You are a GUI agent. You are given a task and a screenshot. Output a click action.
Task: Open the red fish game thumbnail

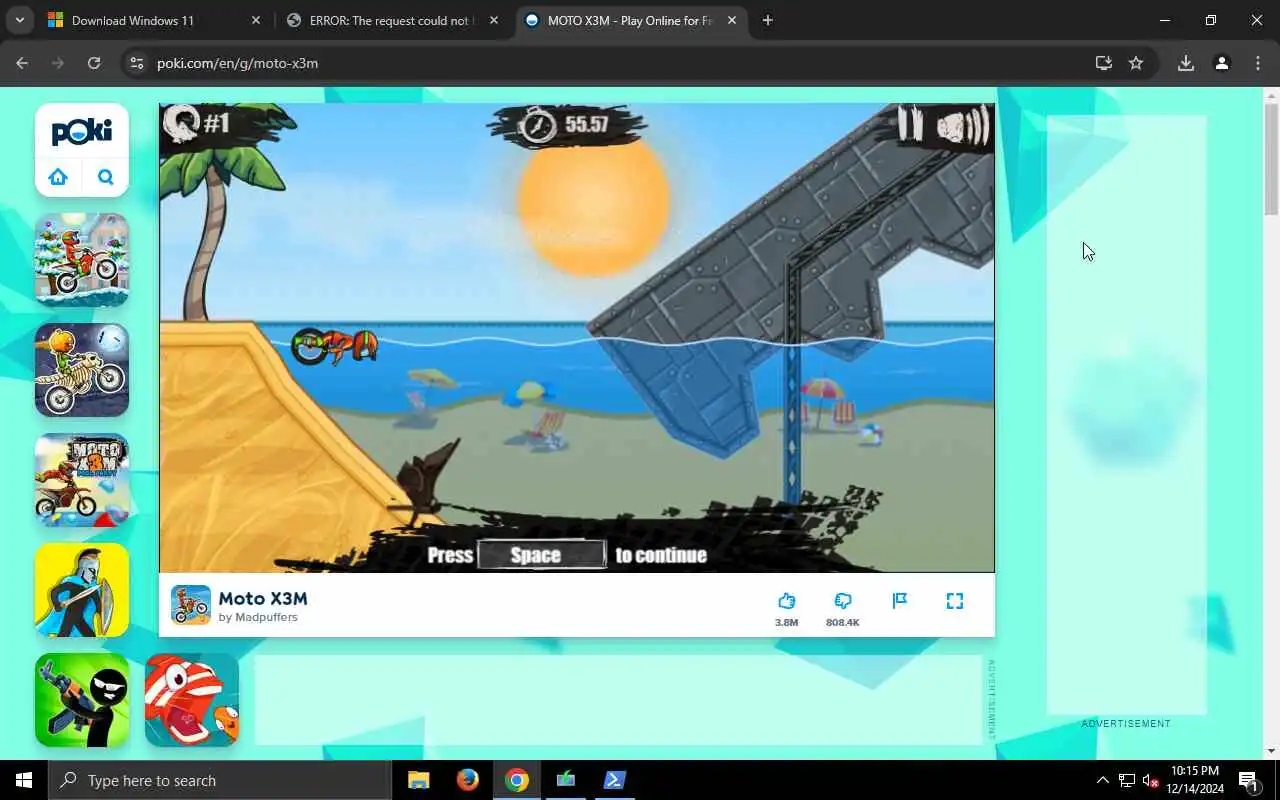pyautogui.click(x=192, y=700)
